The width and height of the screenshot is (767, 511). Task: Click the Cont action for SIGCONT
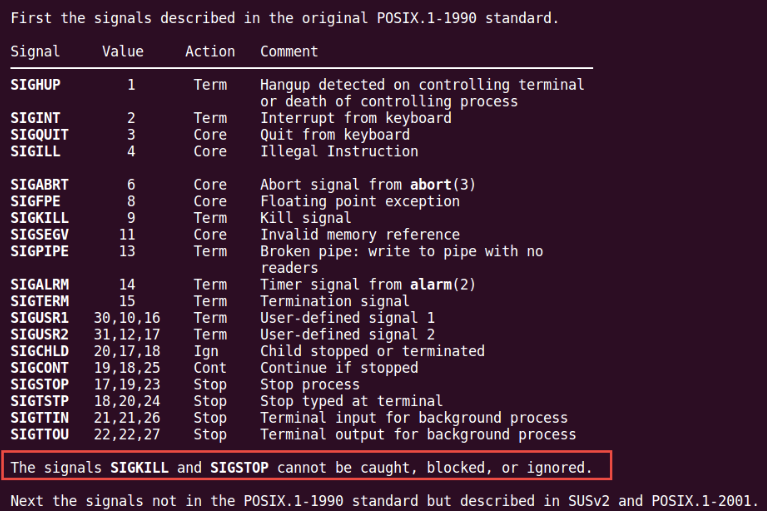coord(210,368)
